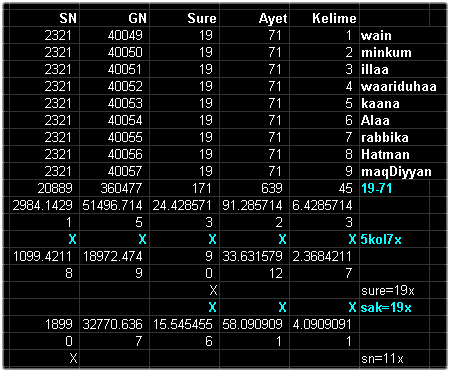Viewport: 450px width, 372px height.
Task: Click the value 91.285714
Action: 252,205
